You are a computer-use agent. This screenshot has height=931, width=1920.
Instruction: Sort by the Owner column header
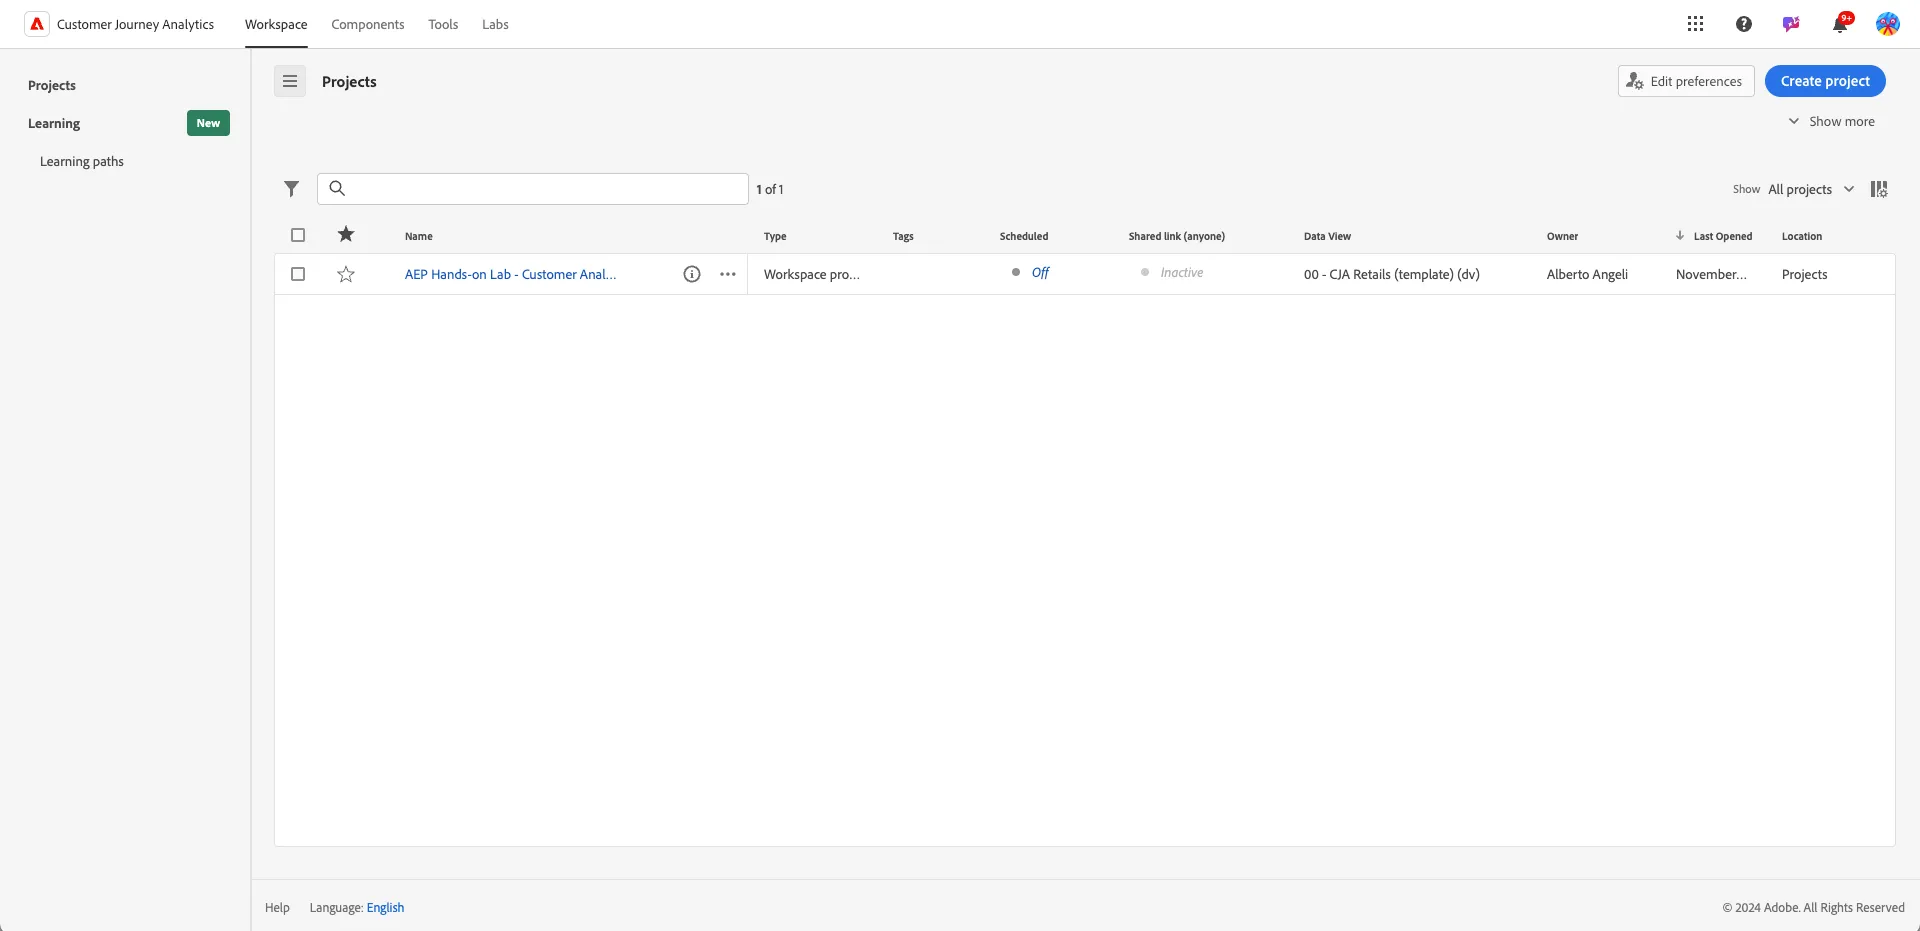click(x=1562, y=236)
